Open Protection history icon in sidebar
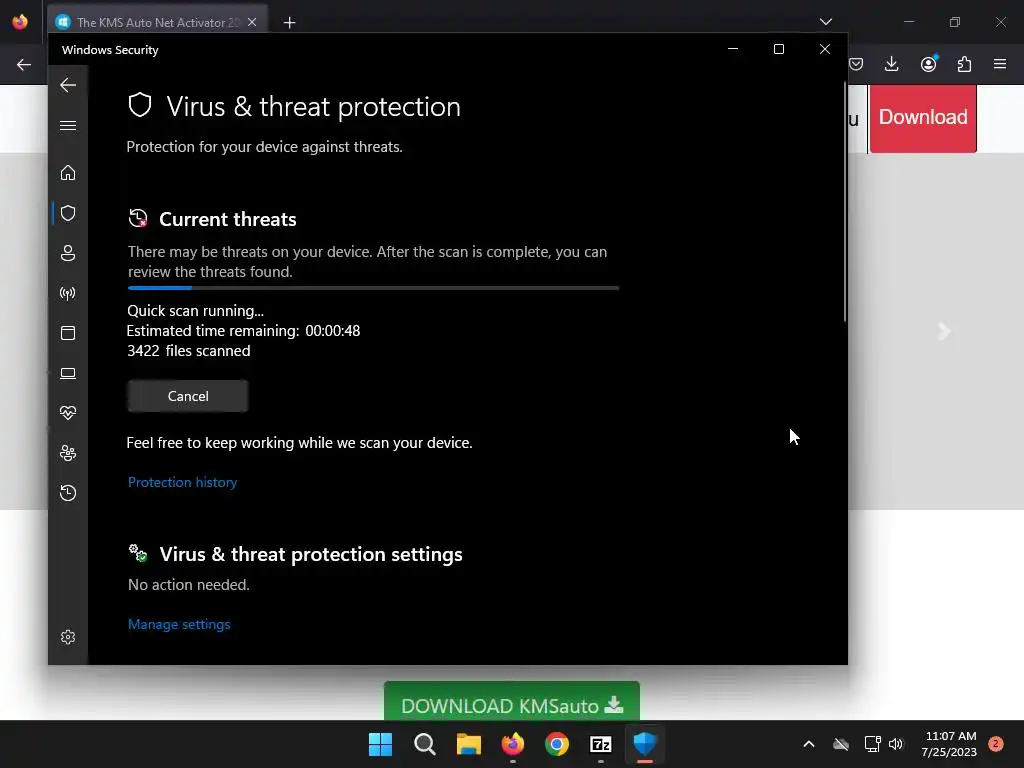The width and height of the screenshot is (1024, 768). pyautogui.click(x=68, y=492)
